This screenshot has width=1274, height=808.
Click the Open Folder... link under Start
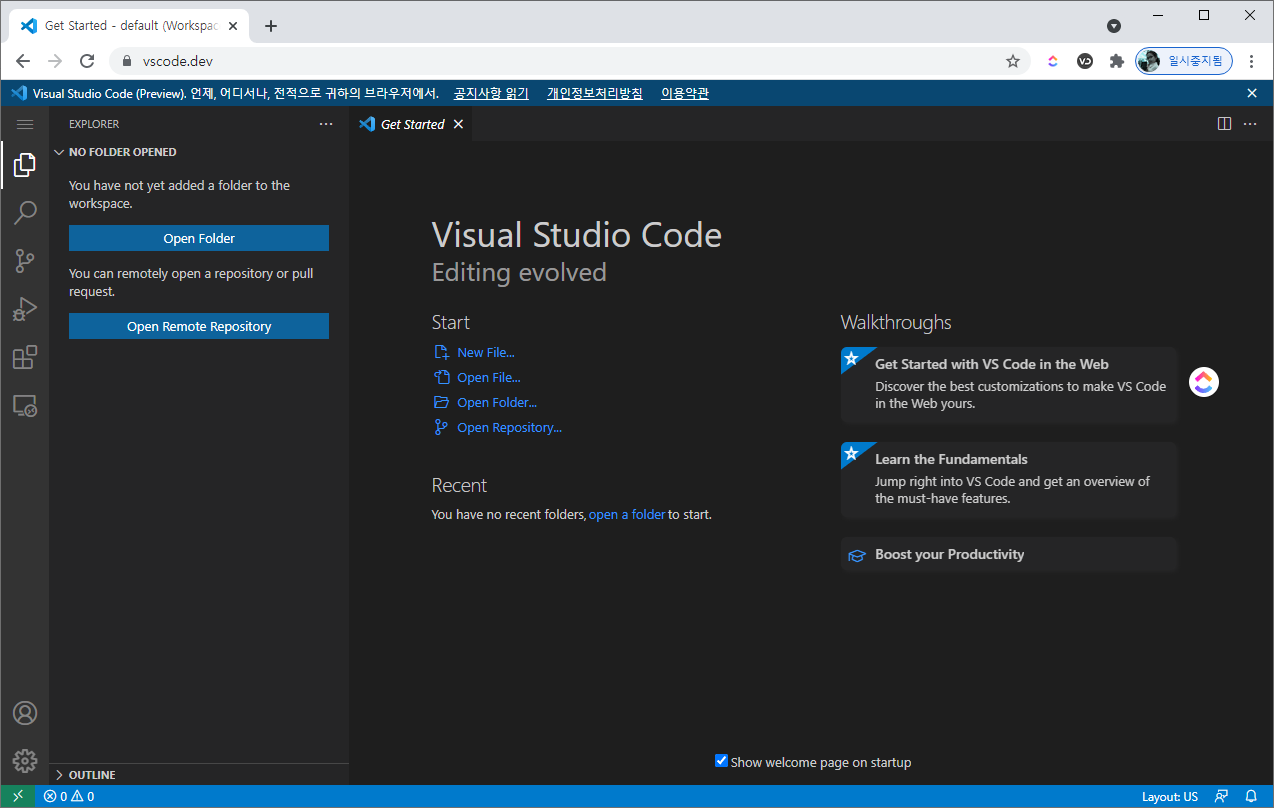[497, 402]
